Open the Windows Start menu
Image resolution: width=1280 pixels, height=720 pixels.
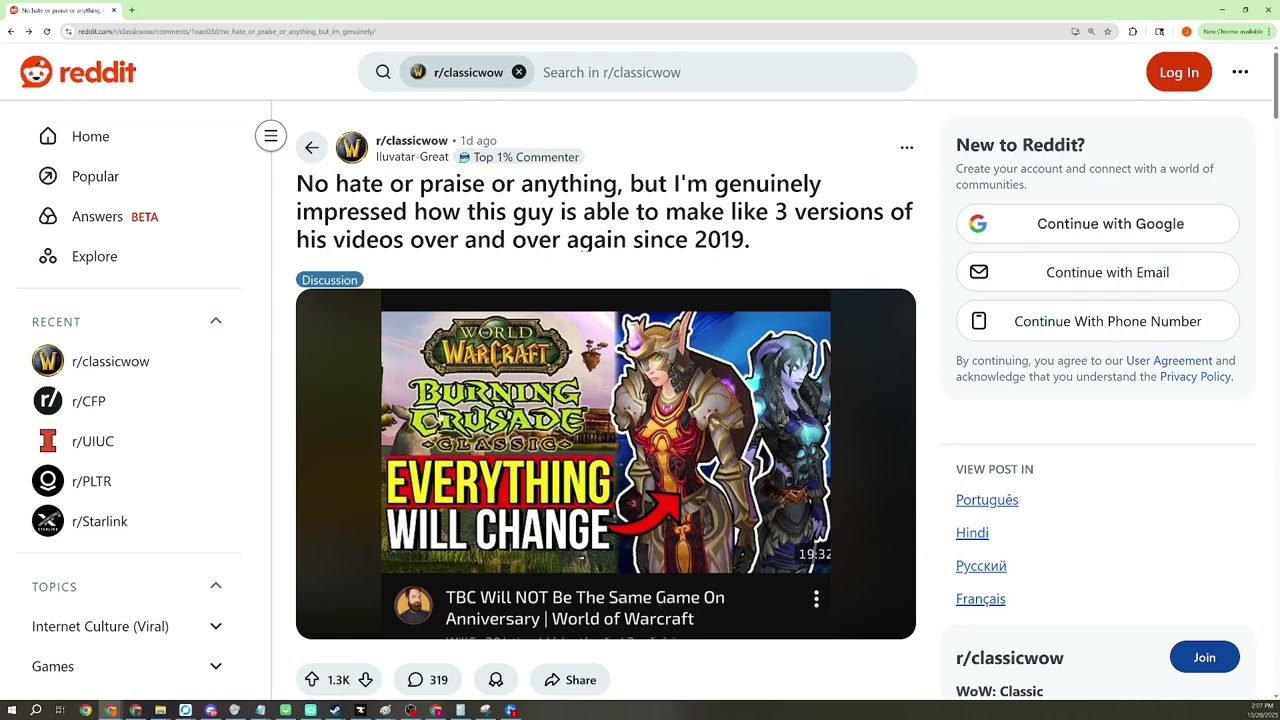tap(12, 710)
